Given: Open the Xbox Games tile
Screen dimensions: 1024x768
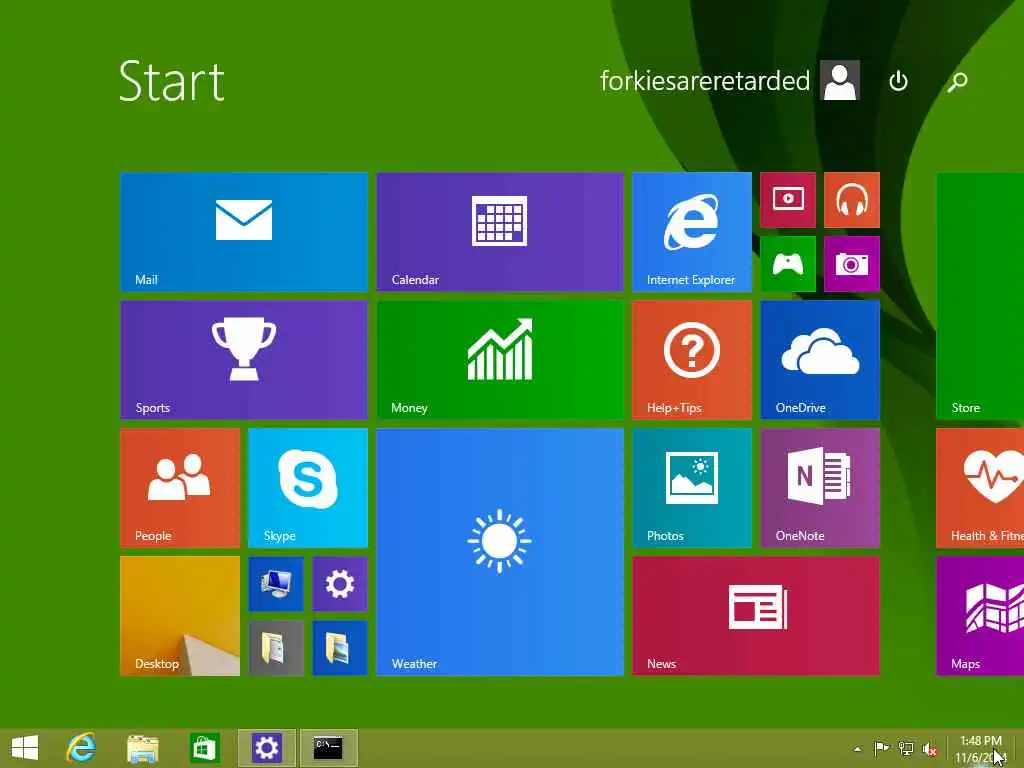Looking at the screenshot, I should click(788, 264).
